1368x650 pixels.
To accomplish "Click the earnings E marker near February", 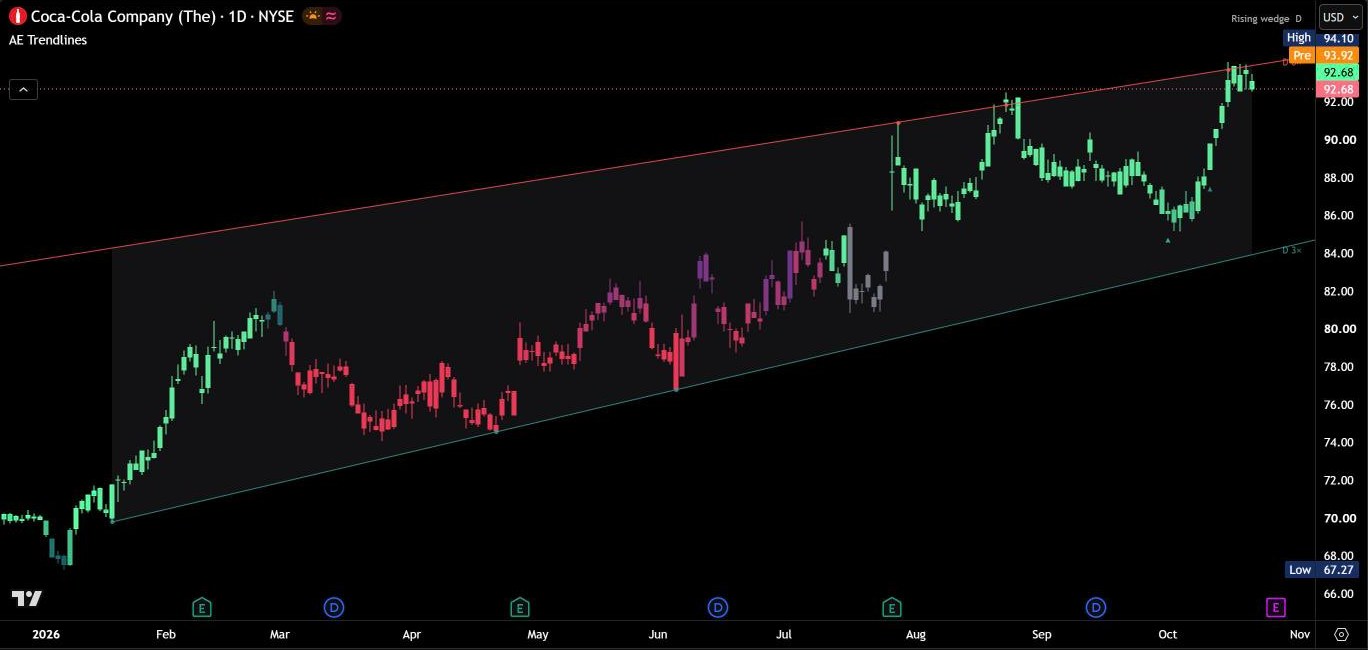I will tap(202, 607).
